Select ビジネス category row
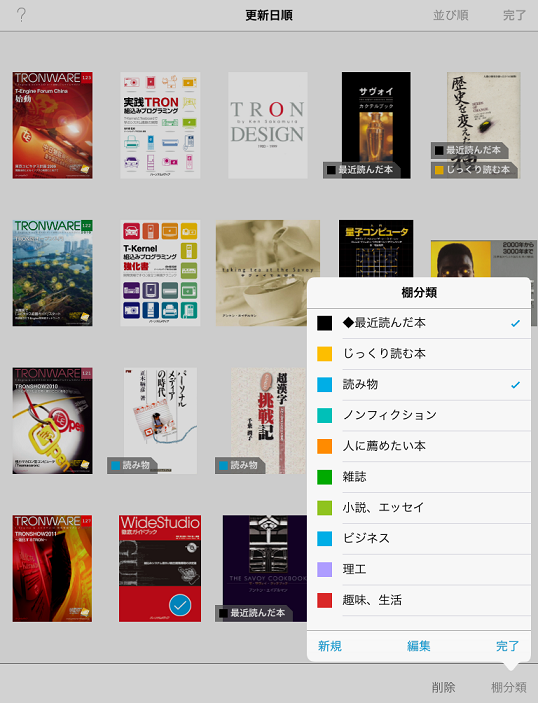538x703 pixels. point(419,538)
